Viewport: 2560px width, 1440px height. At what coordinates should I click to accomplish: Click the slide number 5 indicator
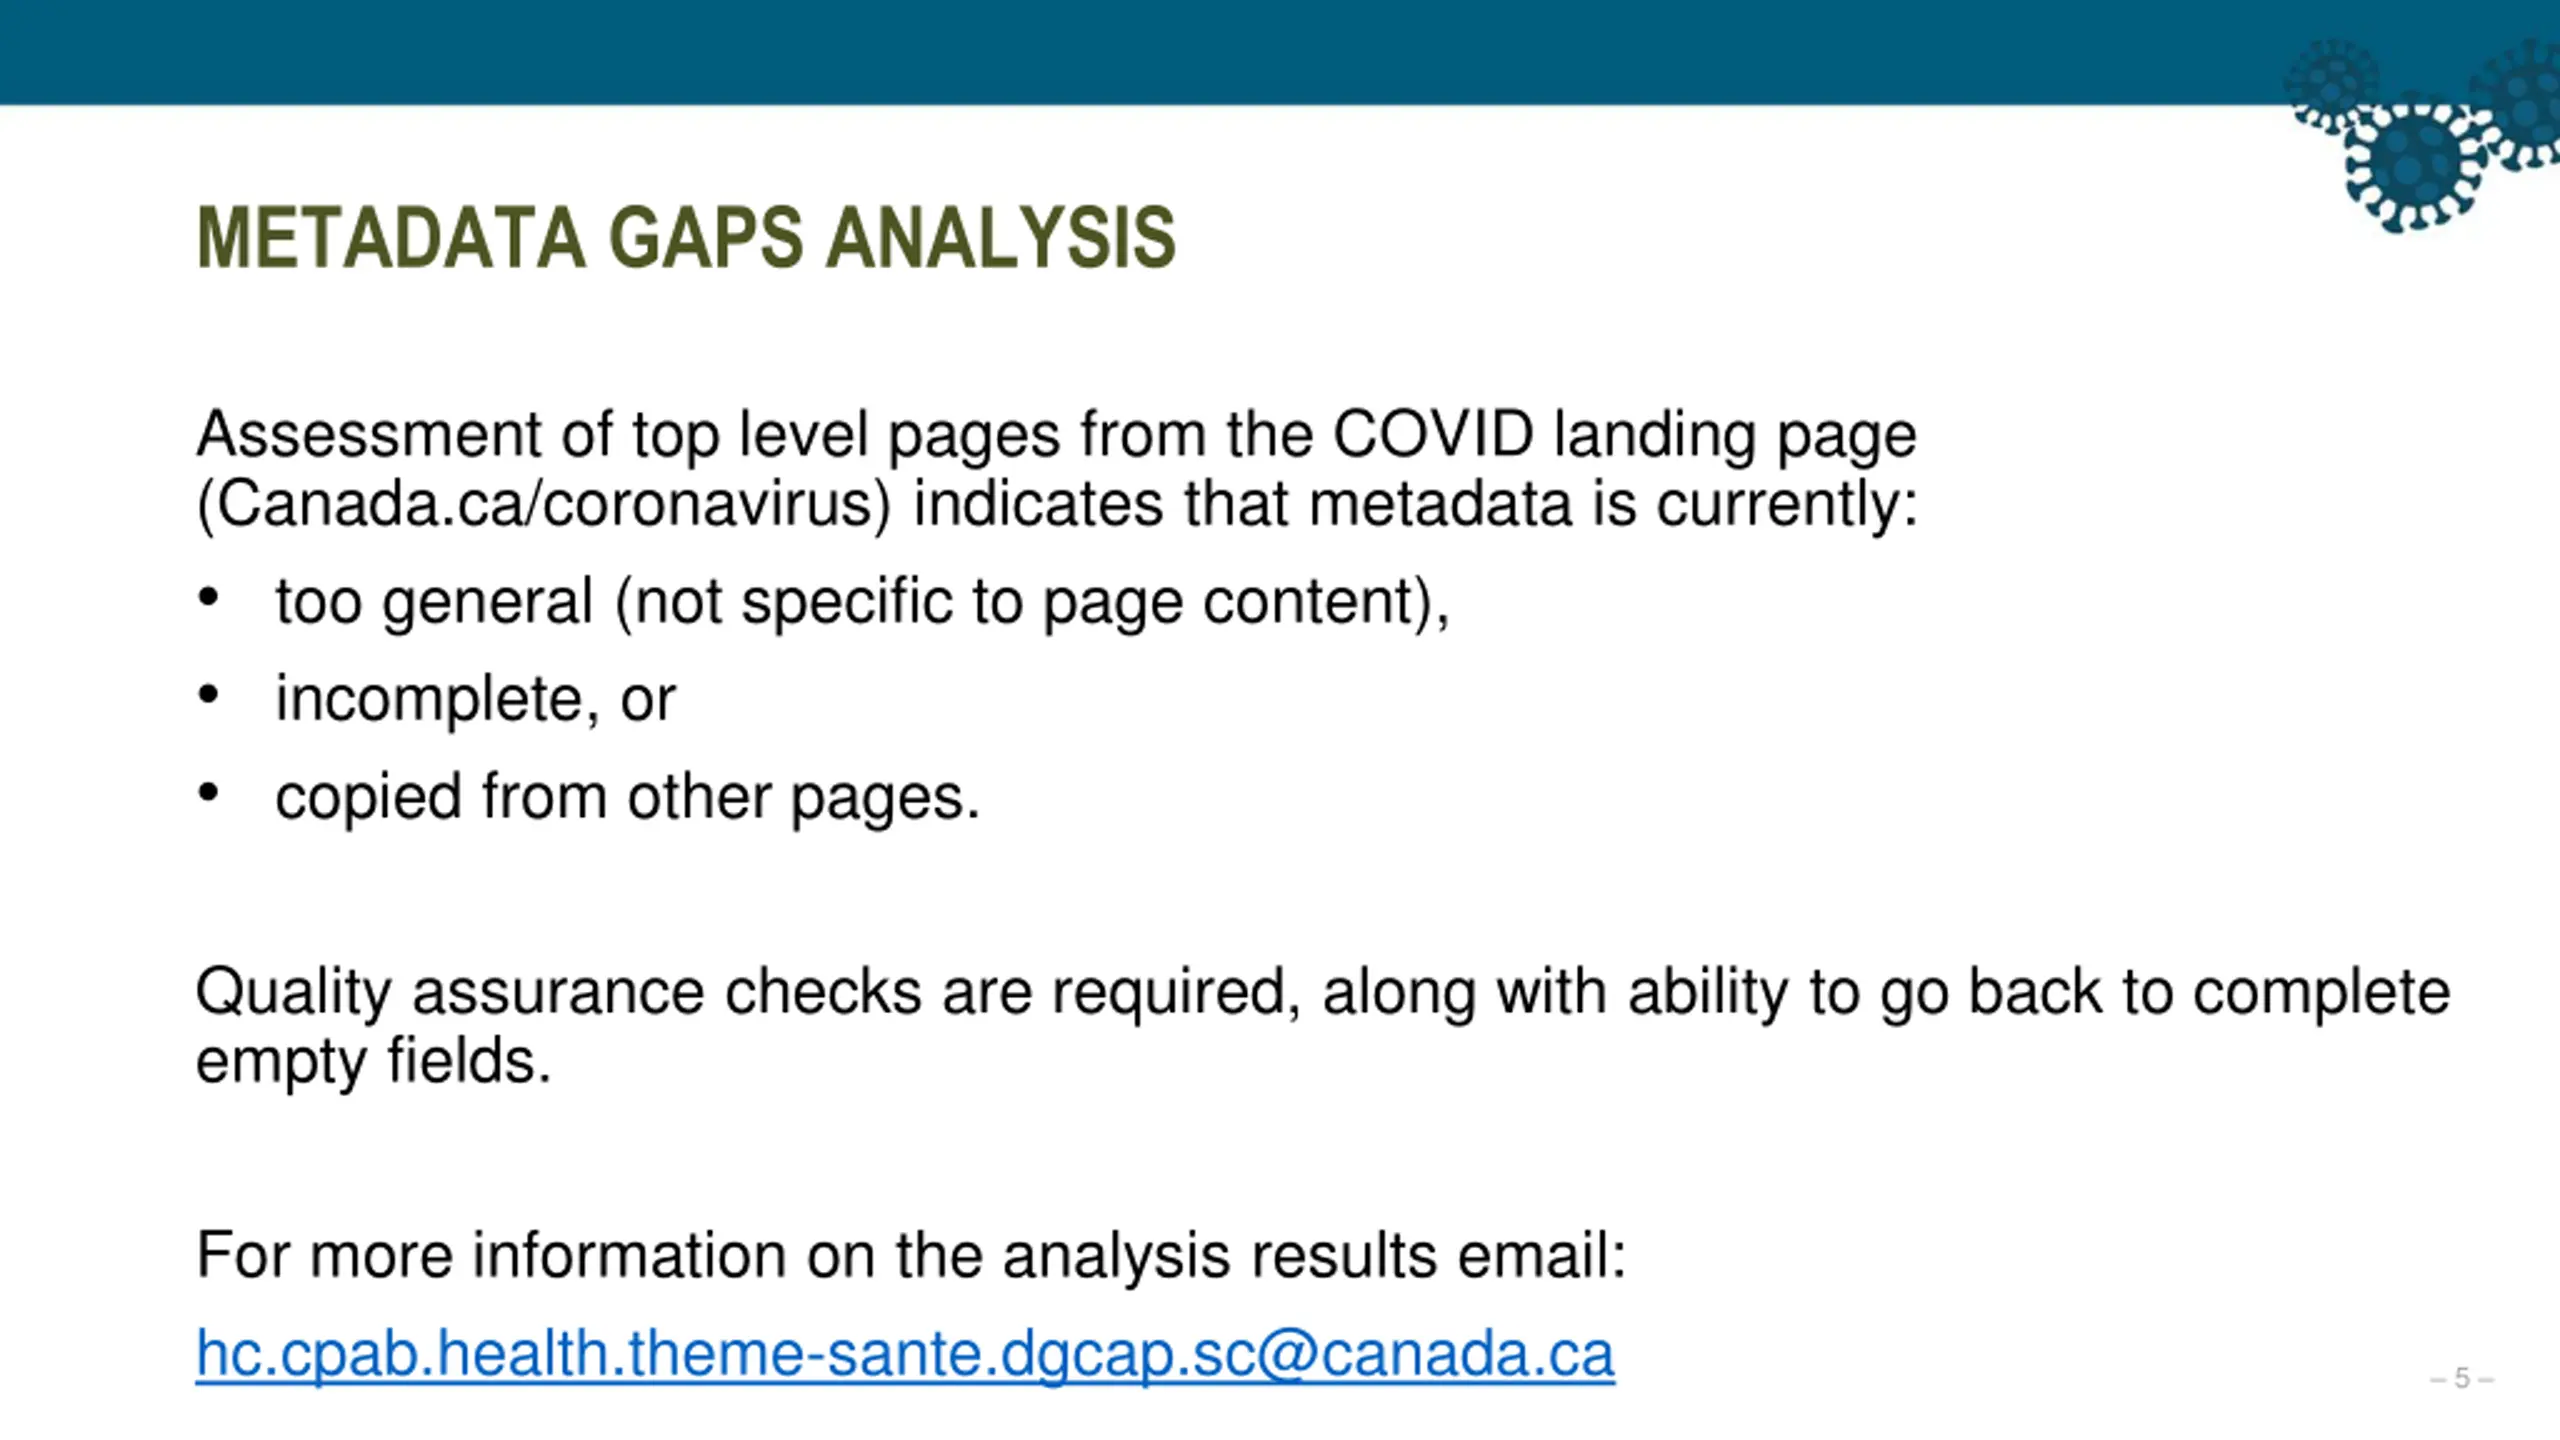tap(2462, 1379)
